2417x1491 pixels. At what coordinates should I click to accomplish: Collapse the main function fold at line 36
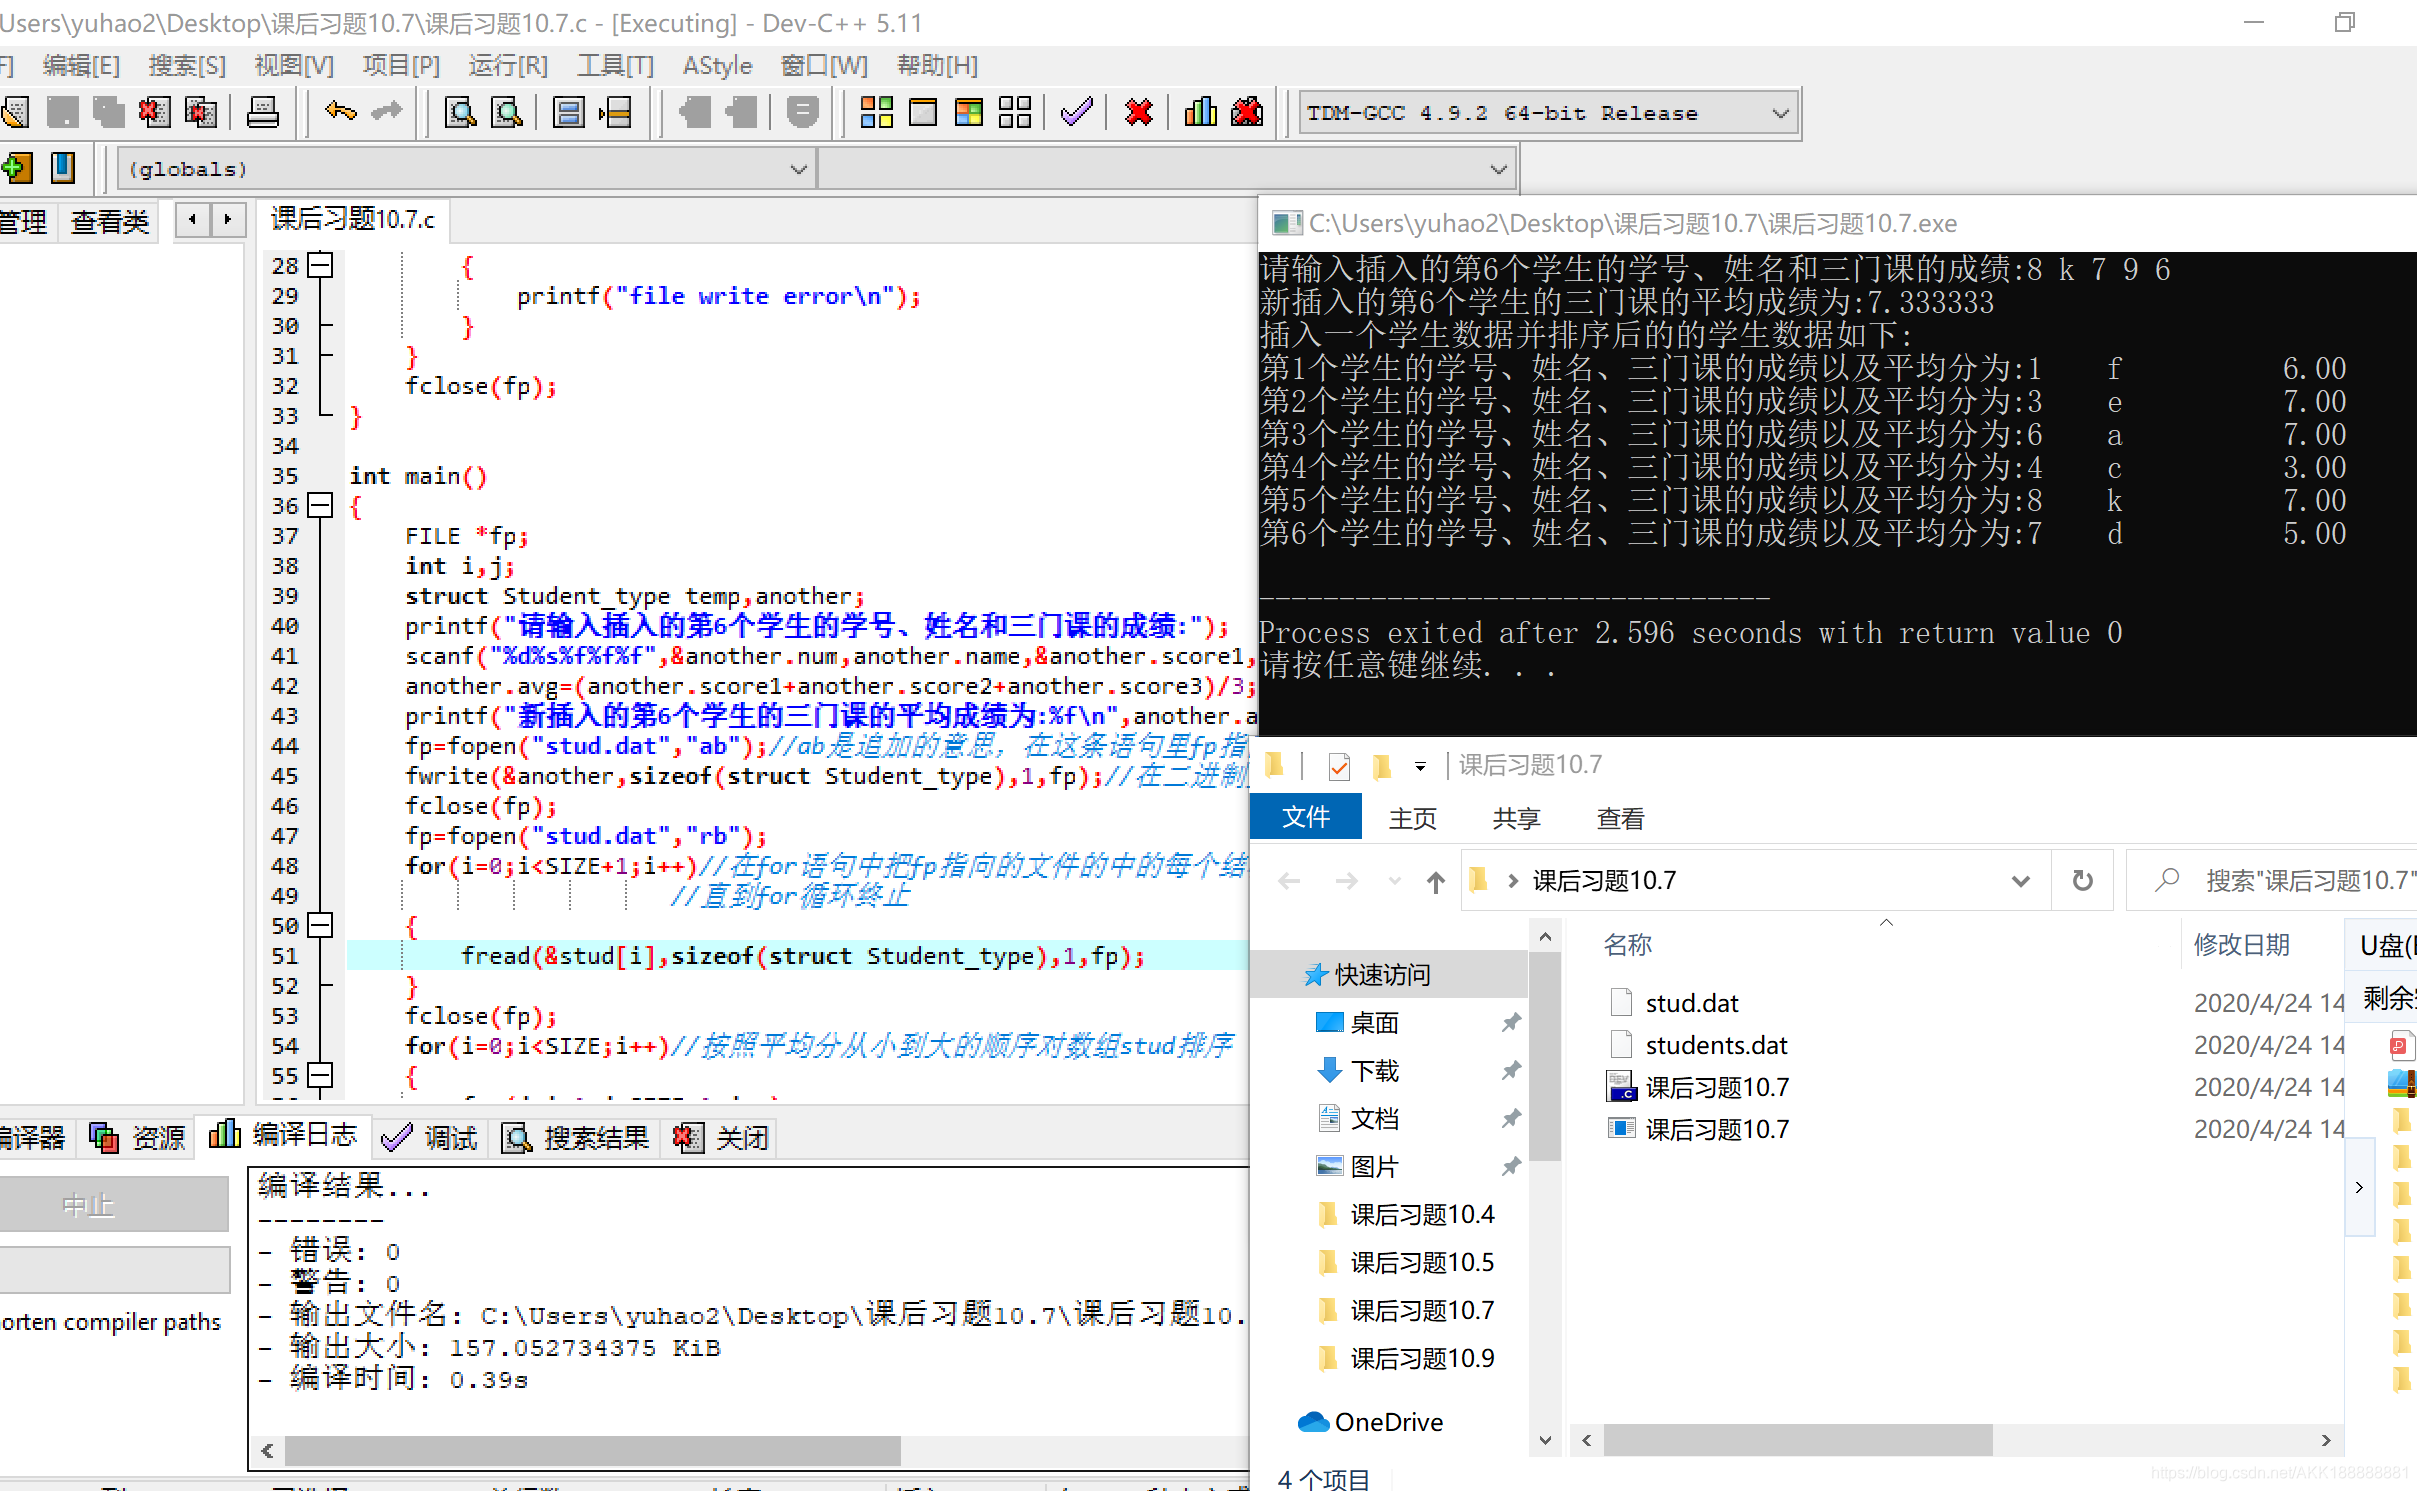(x=320, y=506)
